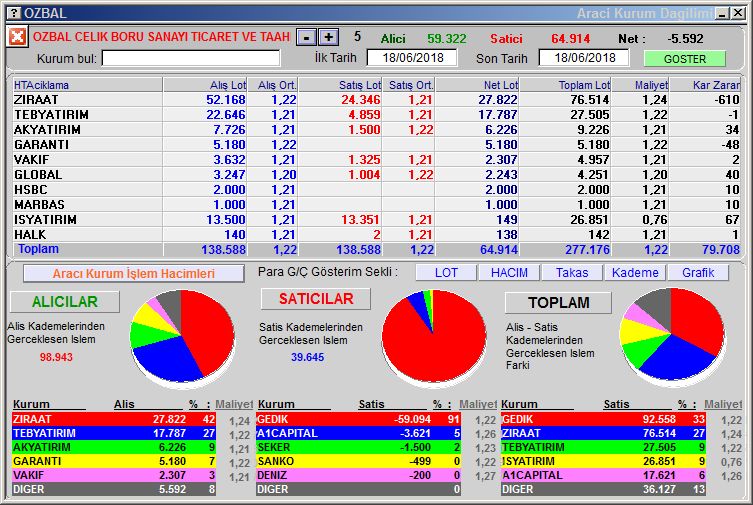Sort by Toplam Lot column header

pos(566,85)
